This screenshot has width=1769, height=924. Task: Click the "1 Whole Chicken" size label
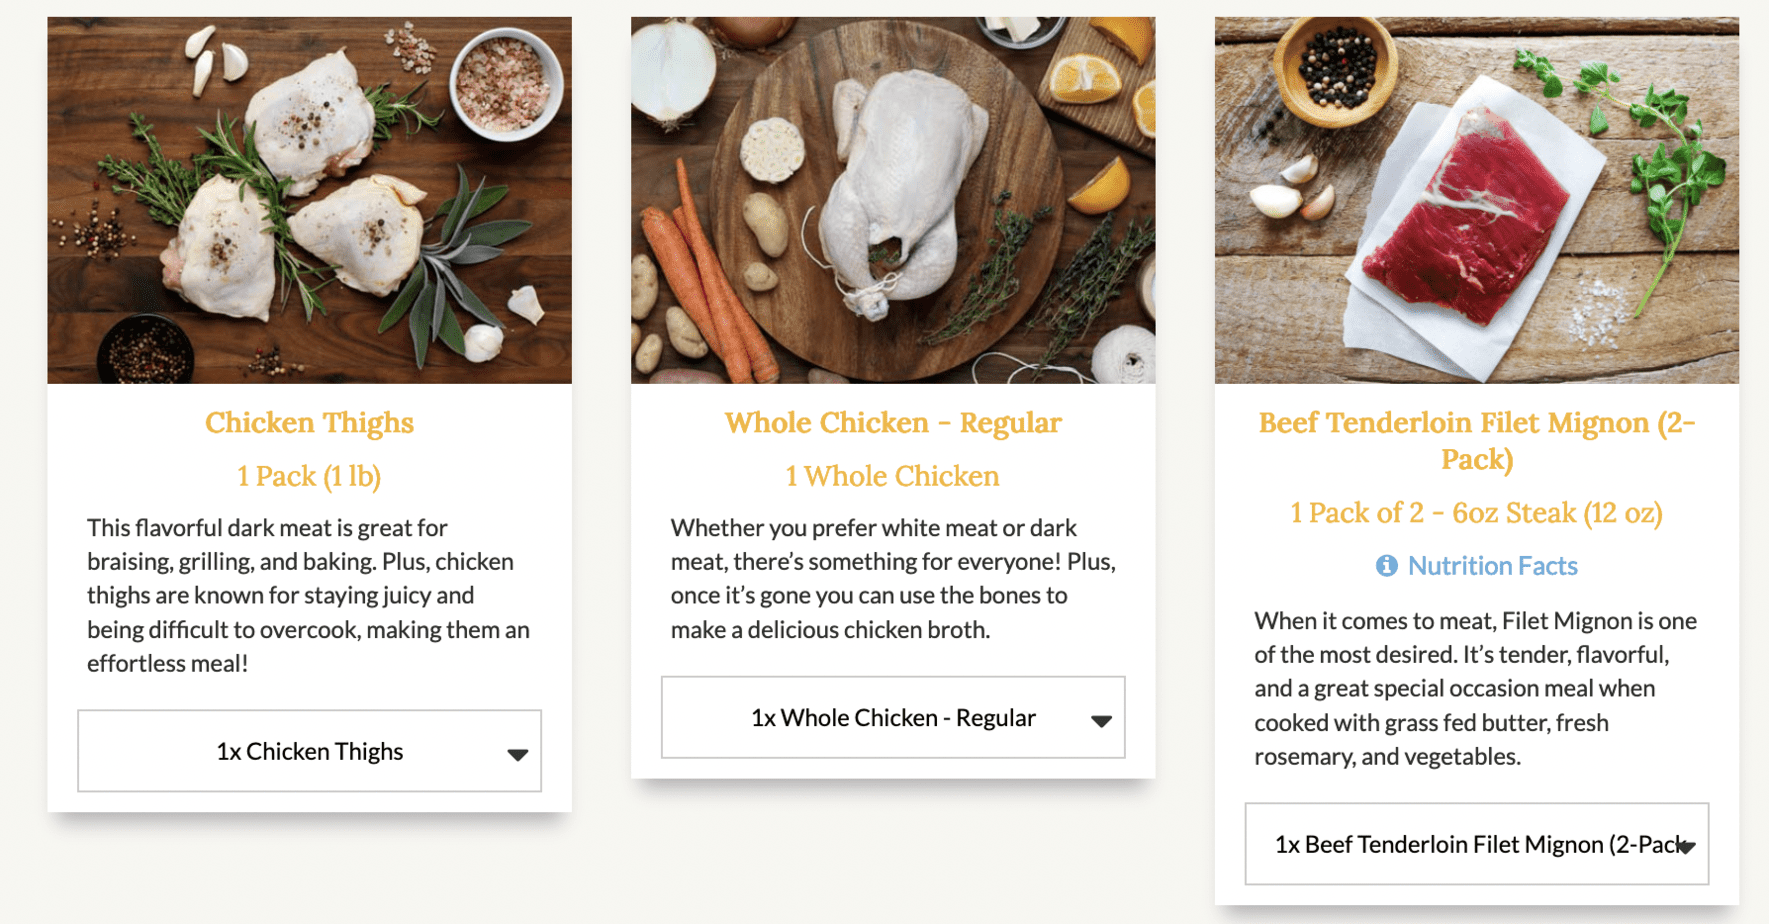tap(892, 476)
